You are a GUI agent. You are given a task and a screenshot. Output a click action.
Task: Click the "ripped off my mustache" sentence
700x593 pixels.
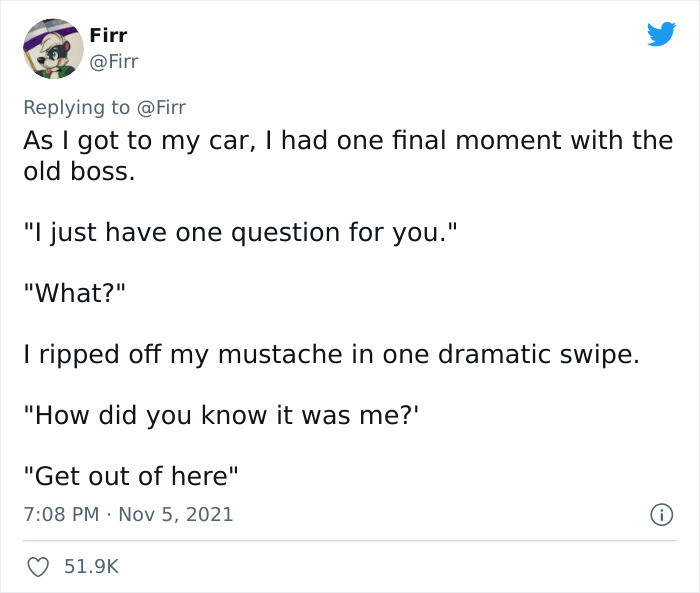(x=332, y=355)
